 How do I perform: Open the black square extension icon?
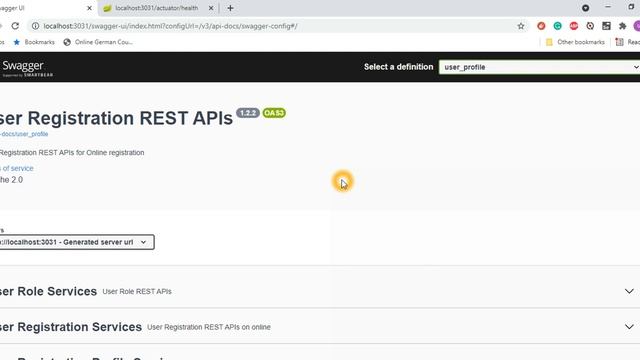607,26
